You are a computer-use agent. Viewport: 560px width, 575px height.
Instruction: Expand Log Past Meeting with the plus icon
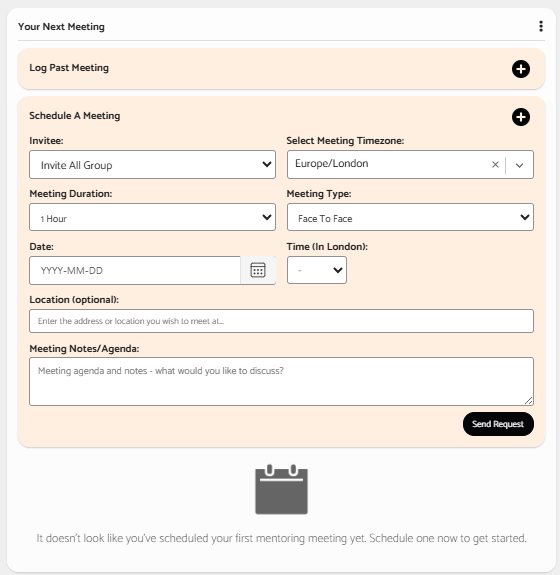point(521,69)
